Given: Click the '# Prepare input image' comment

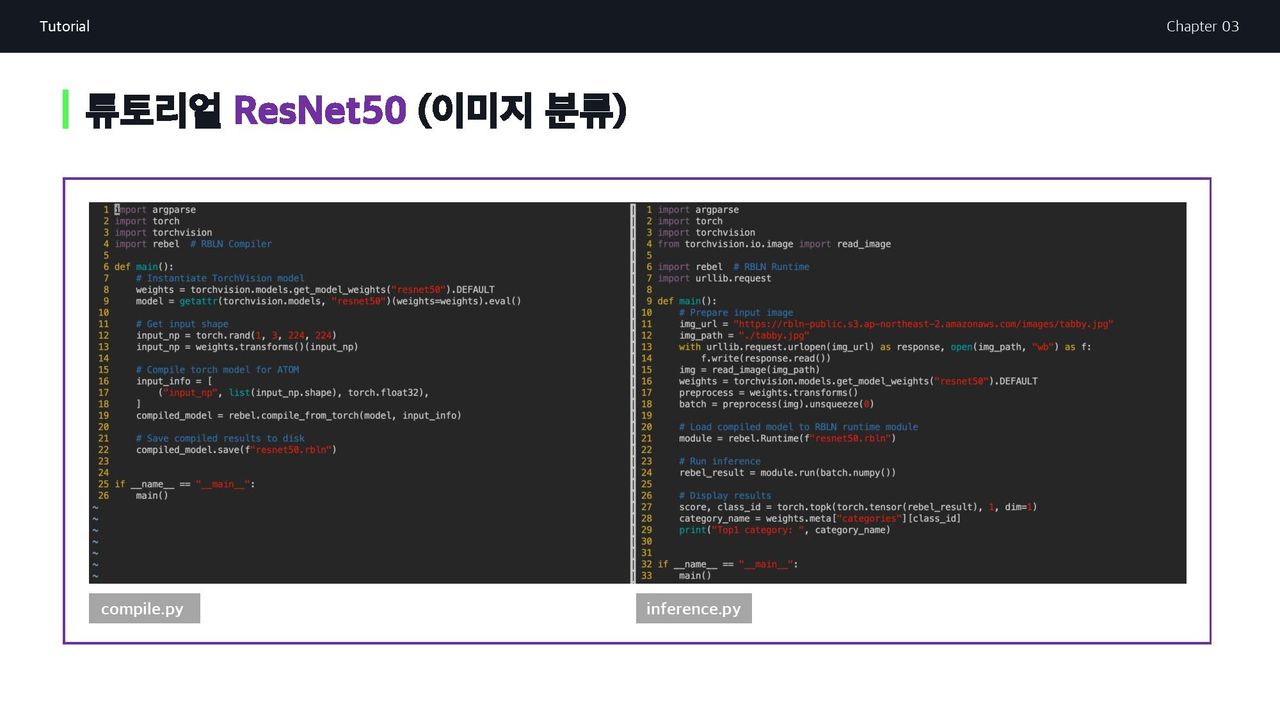Looking at the screenshot, I should [x=736, y=313].
